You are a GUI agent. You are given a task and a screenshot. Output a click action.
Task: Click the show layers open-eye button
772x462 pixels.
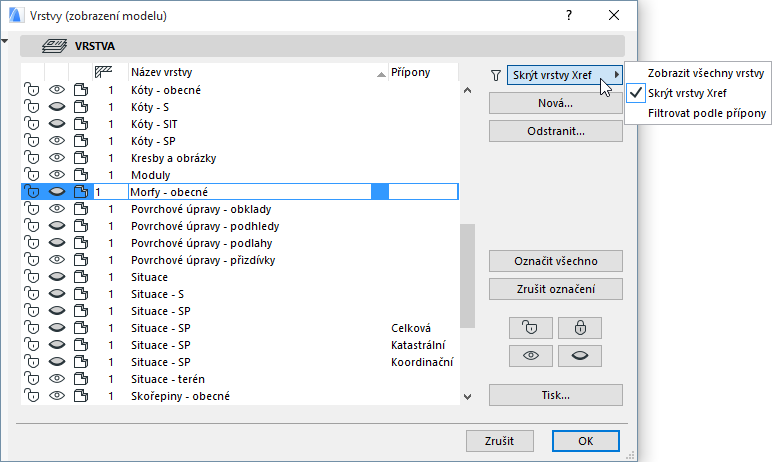[x=530, y=355]
